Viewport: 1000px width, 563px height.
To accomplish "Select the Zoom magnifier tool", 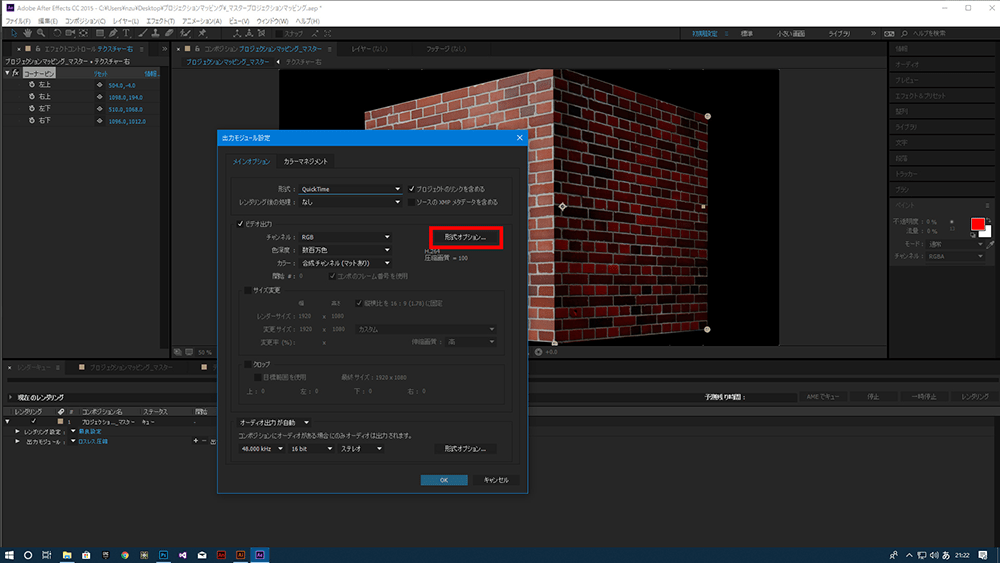I will (40, 33).
